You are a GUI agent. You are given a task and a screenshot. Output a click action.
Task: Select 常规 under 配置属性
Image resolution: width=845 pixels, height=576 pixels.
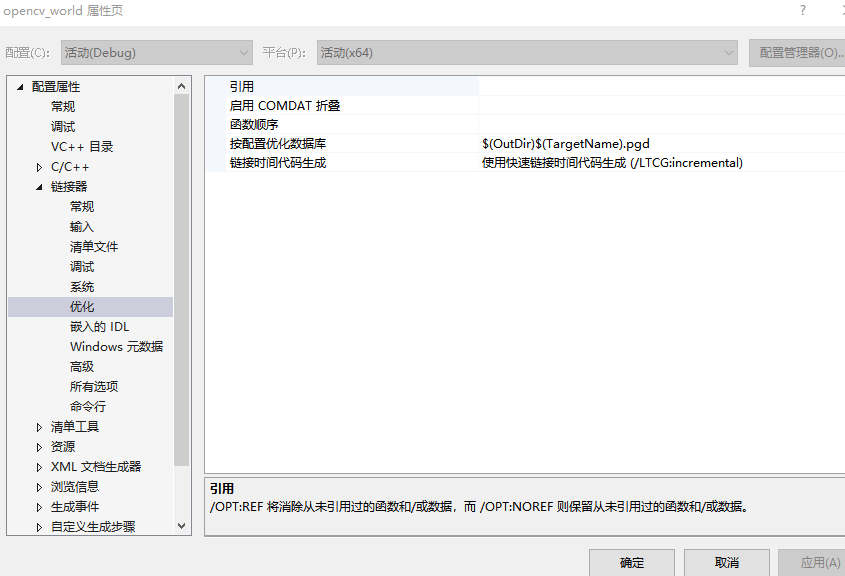[63, 107]
